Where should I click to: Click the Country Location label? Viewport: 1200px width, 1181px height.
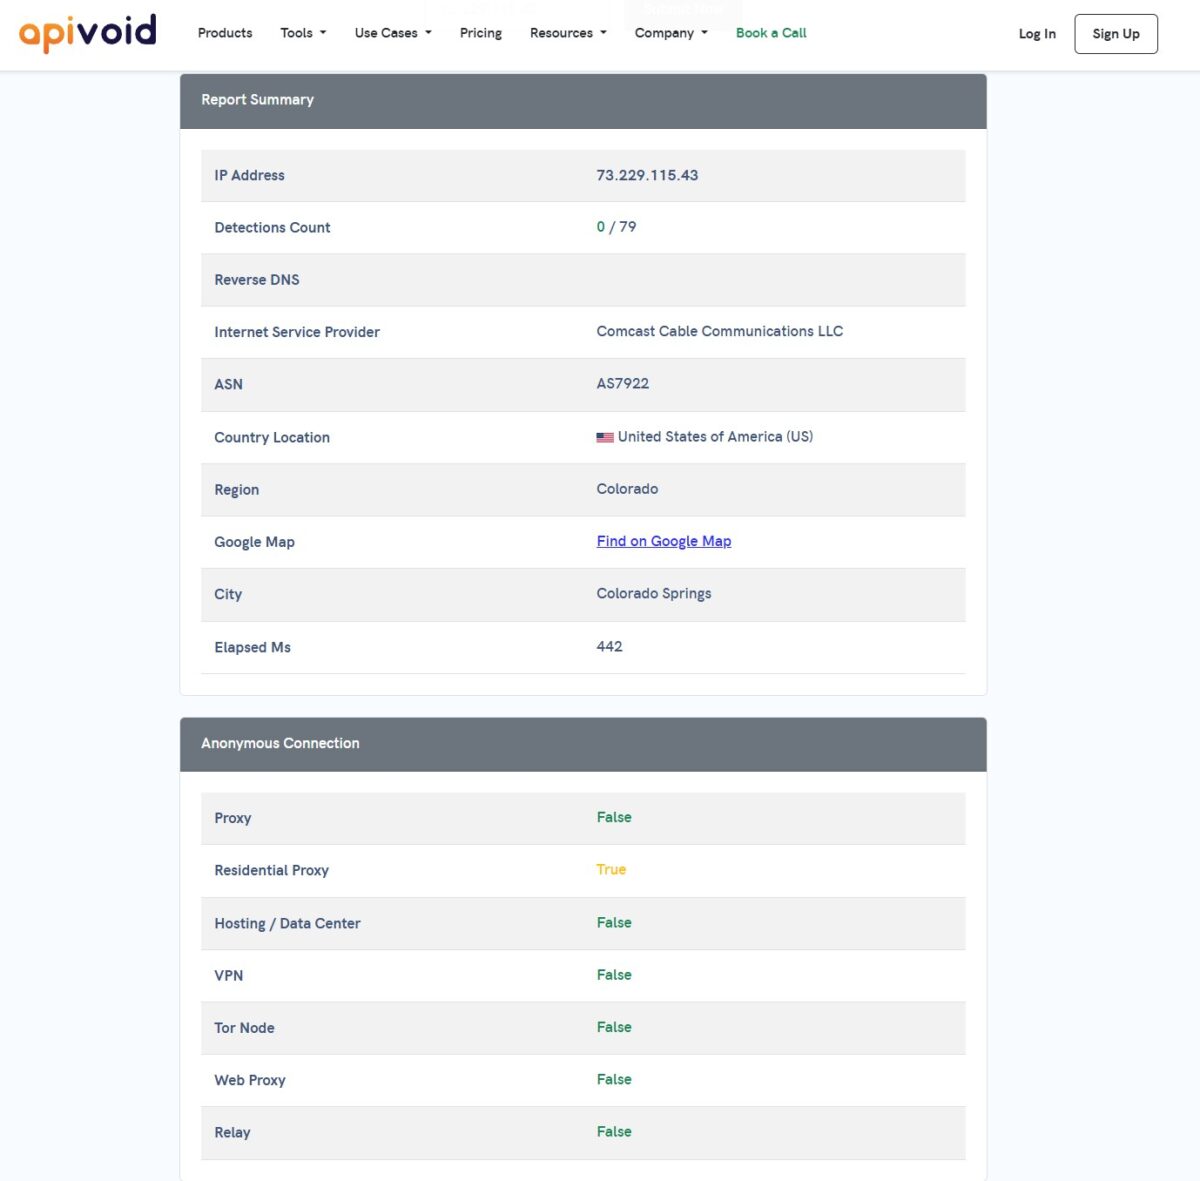[x=272, y=437]
